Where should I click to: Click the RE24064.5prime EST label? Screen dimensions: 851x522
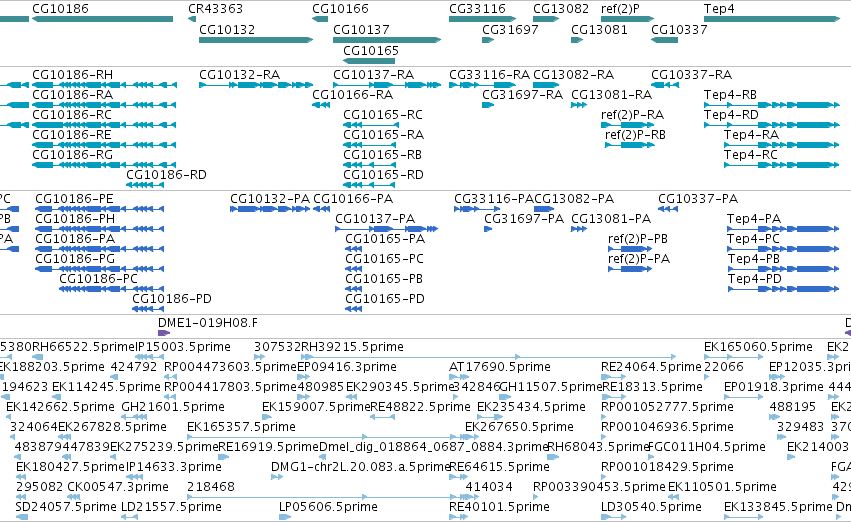[651, 367]
